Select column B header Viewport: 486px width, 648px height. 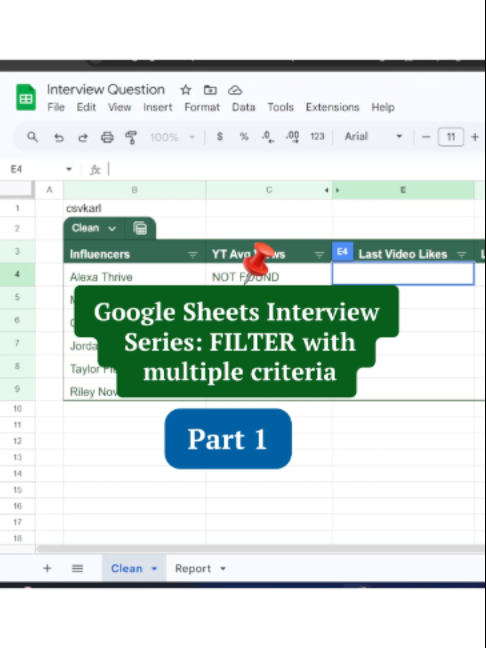tap(135, 190)
